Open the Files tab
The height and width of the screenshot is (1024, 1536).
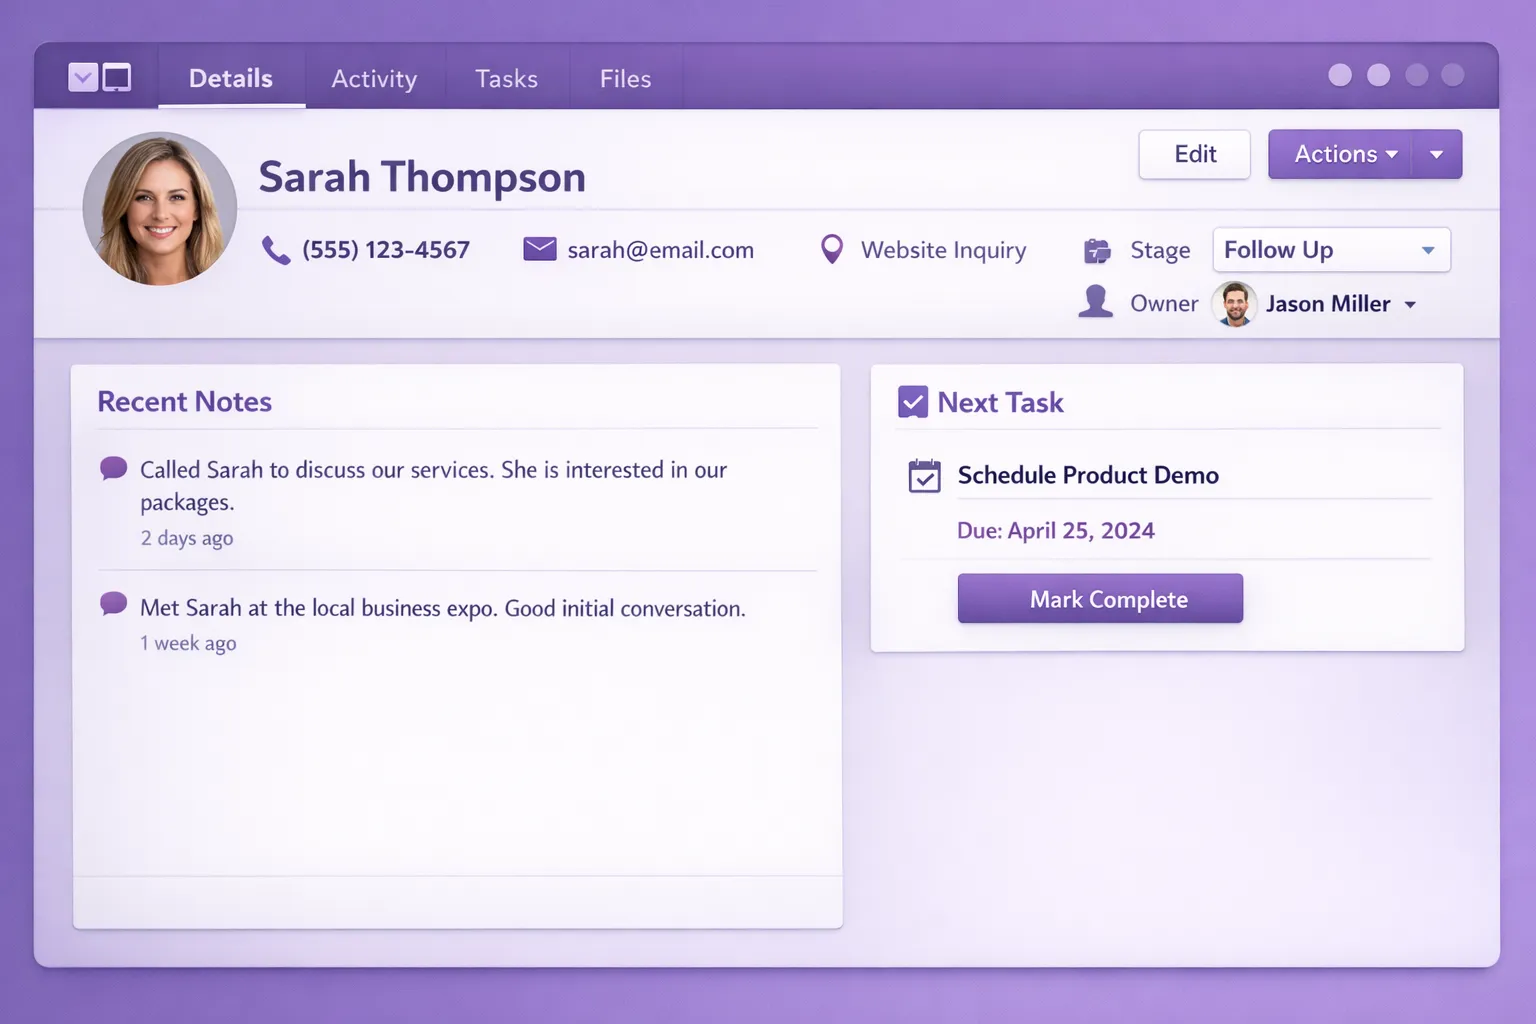(625, 78)
